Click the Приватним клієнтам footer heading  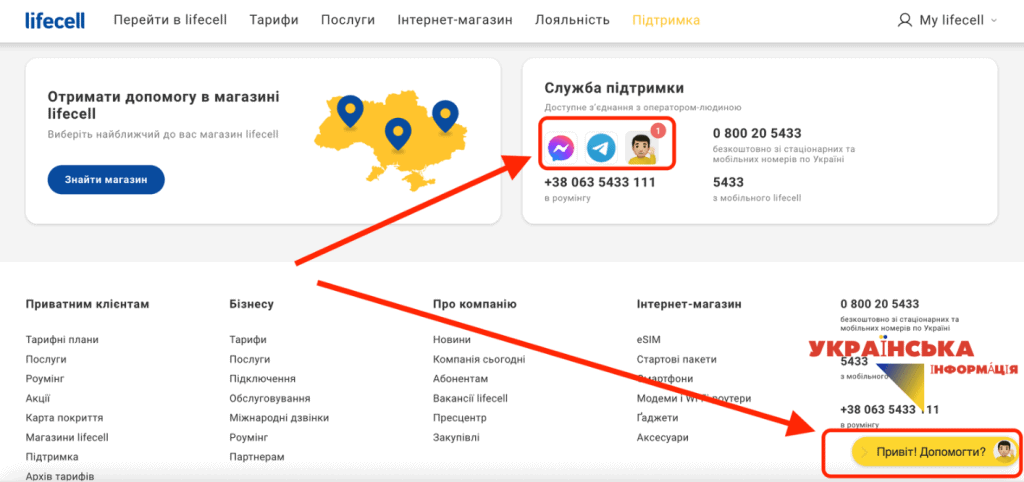pyautogui.click(x=88, y=304)
